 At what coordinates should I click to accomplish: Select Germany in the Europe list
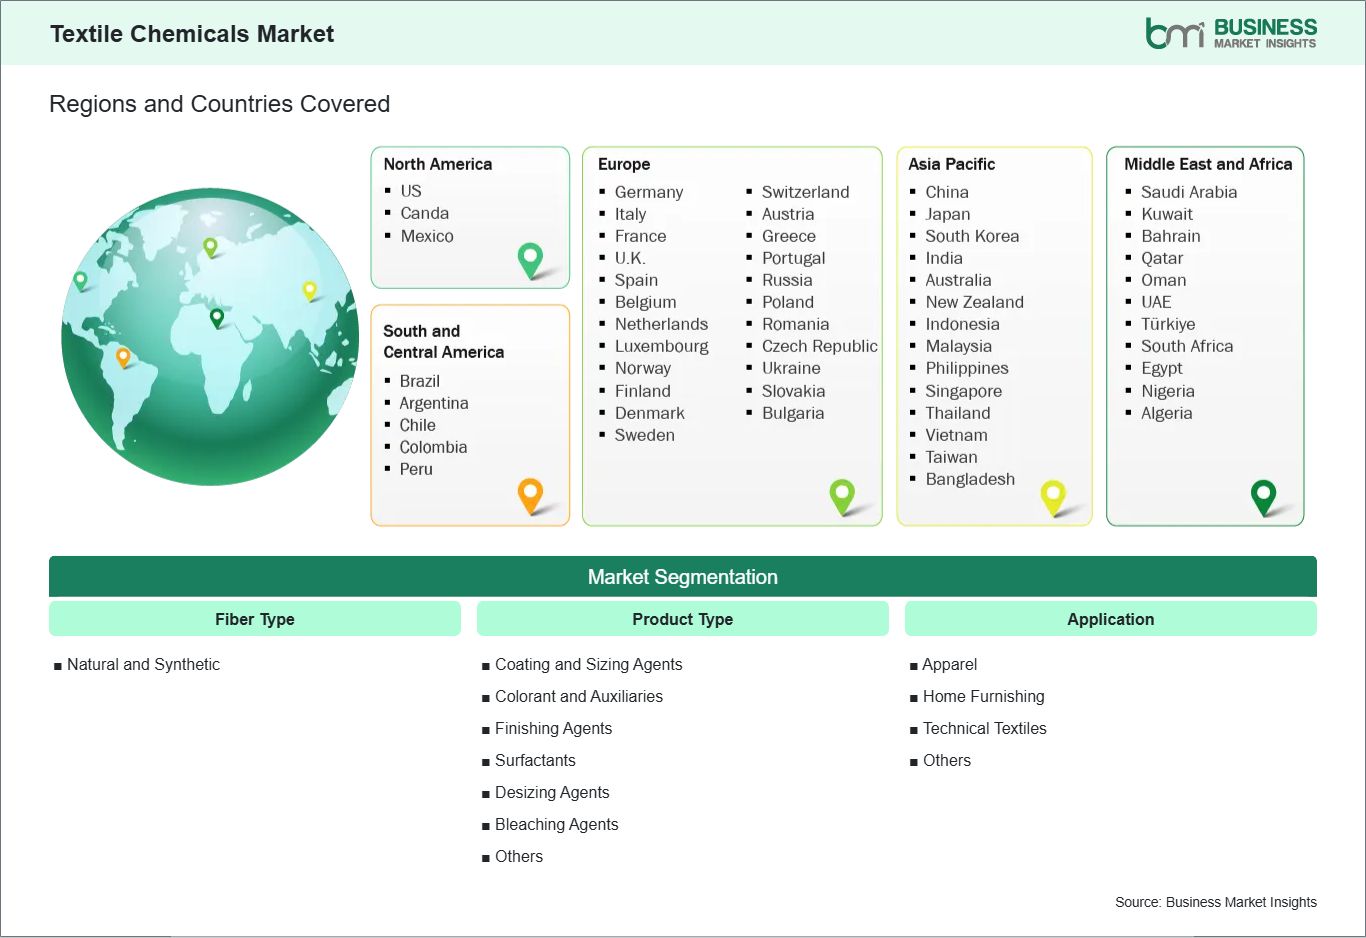pos(648,192)
